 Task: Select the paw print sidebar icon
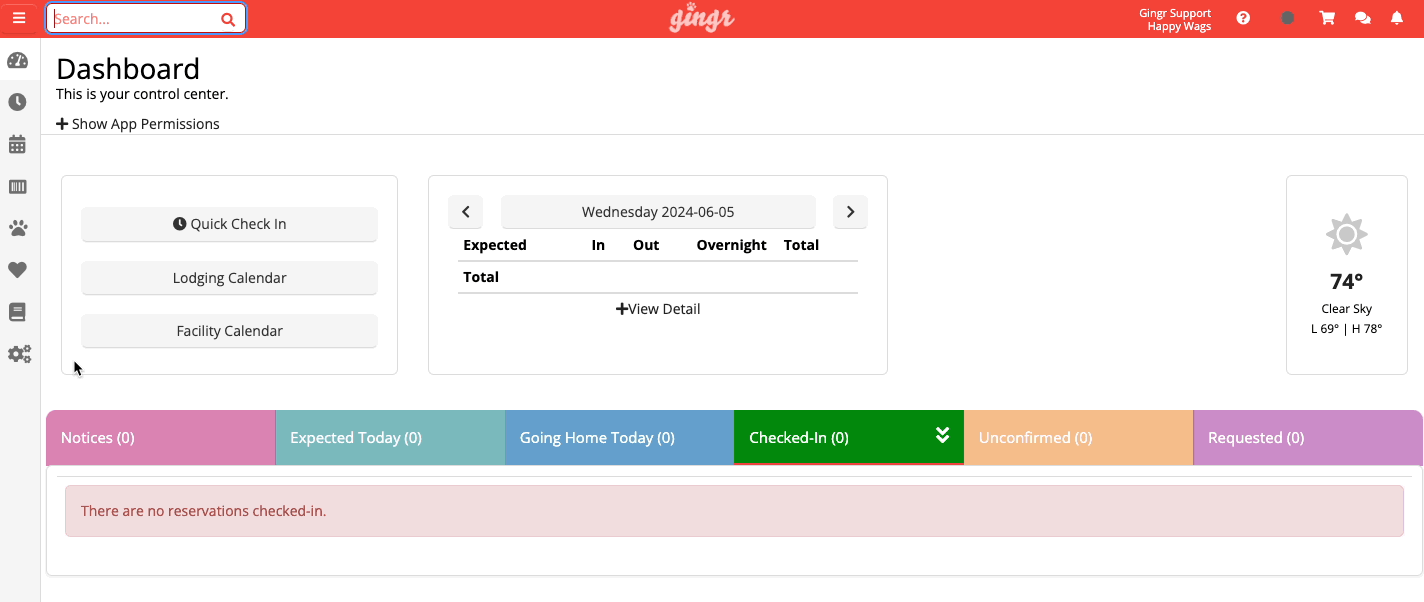tap(17, 228)
